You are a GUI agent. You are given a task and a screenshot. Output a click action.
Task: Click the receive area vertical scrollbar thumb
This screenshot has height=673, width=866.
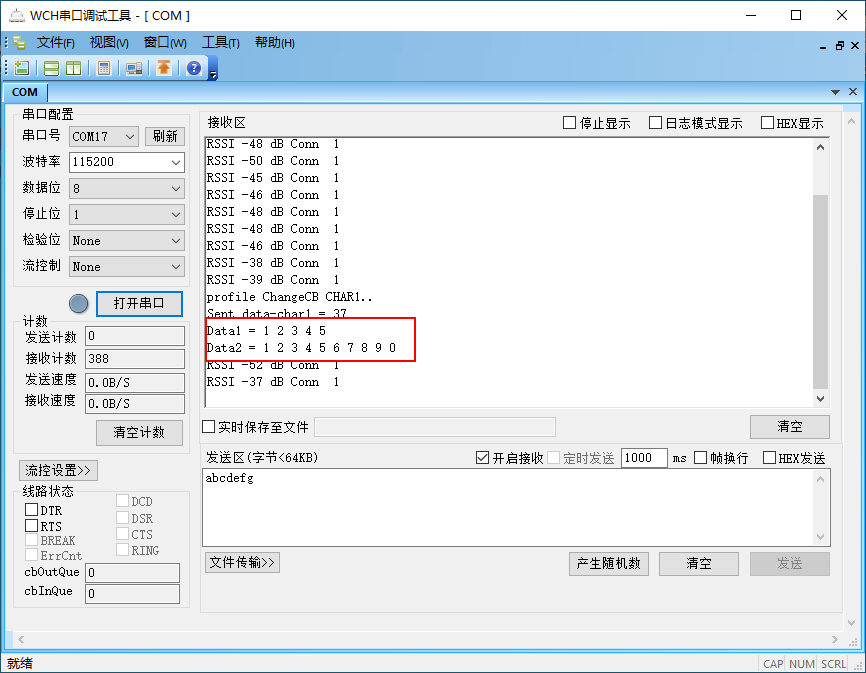(x=820, y=292)
